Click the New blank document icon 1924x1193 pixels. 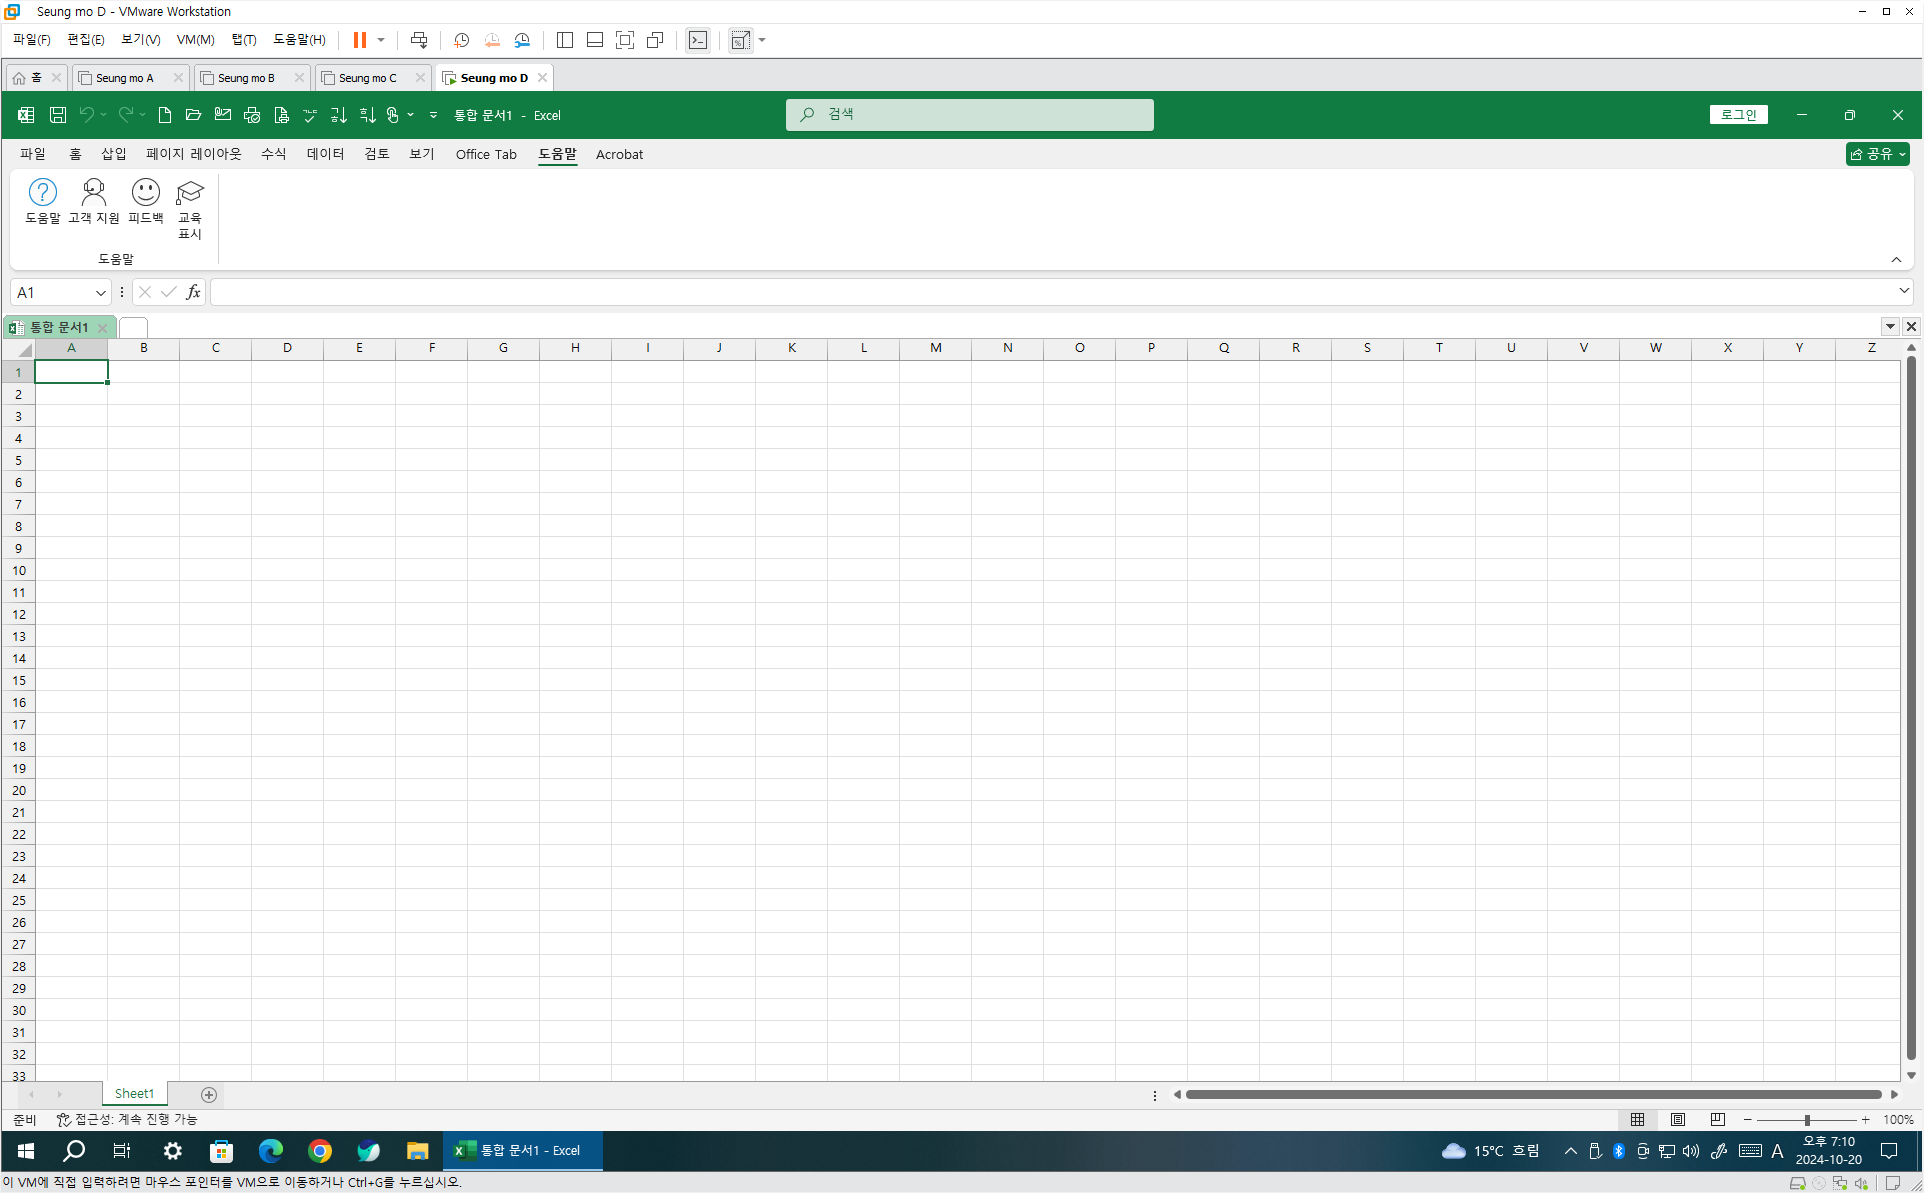tap(165, 115)
